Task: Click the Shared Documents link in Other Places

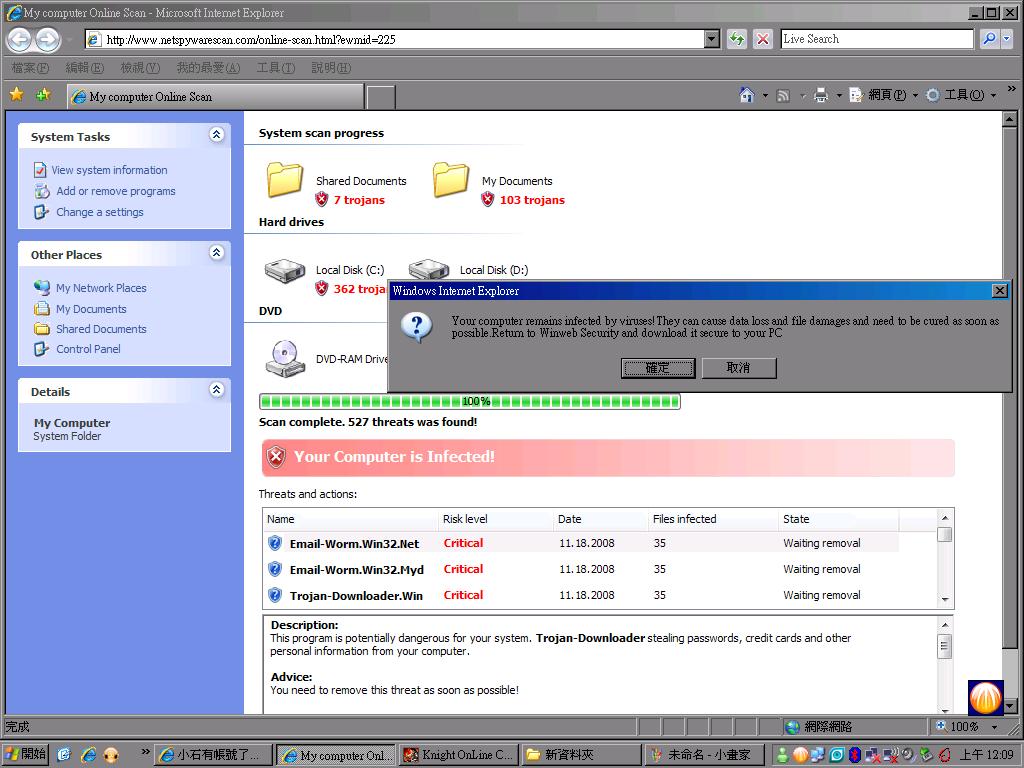Action: (x=101, y=328)
